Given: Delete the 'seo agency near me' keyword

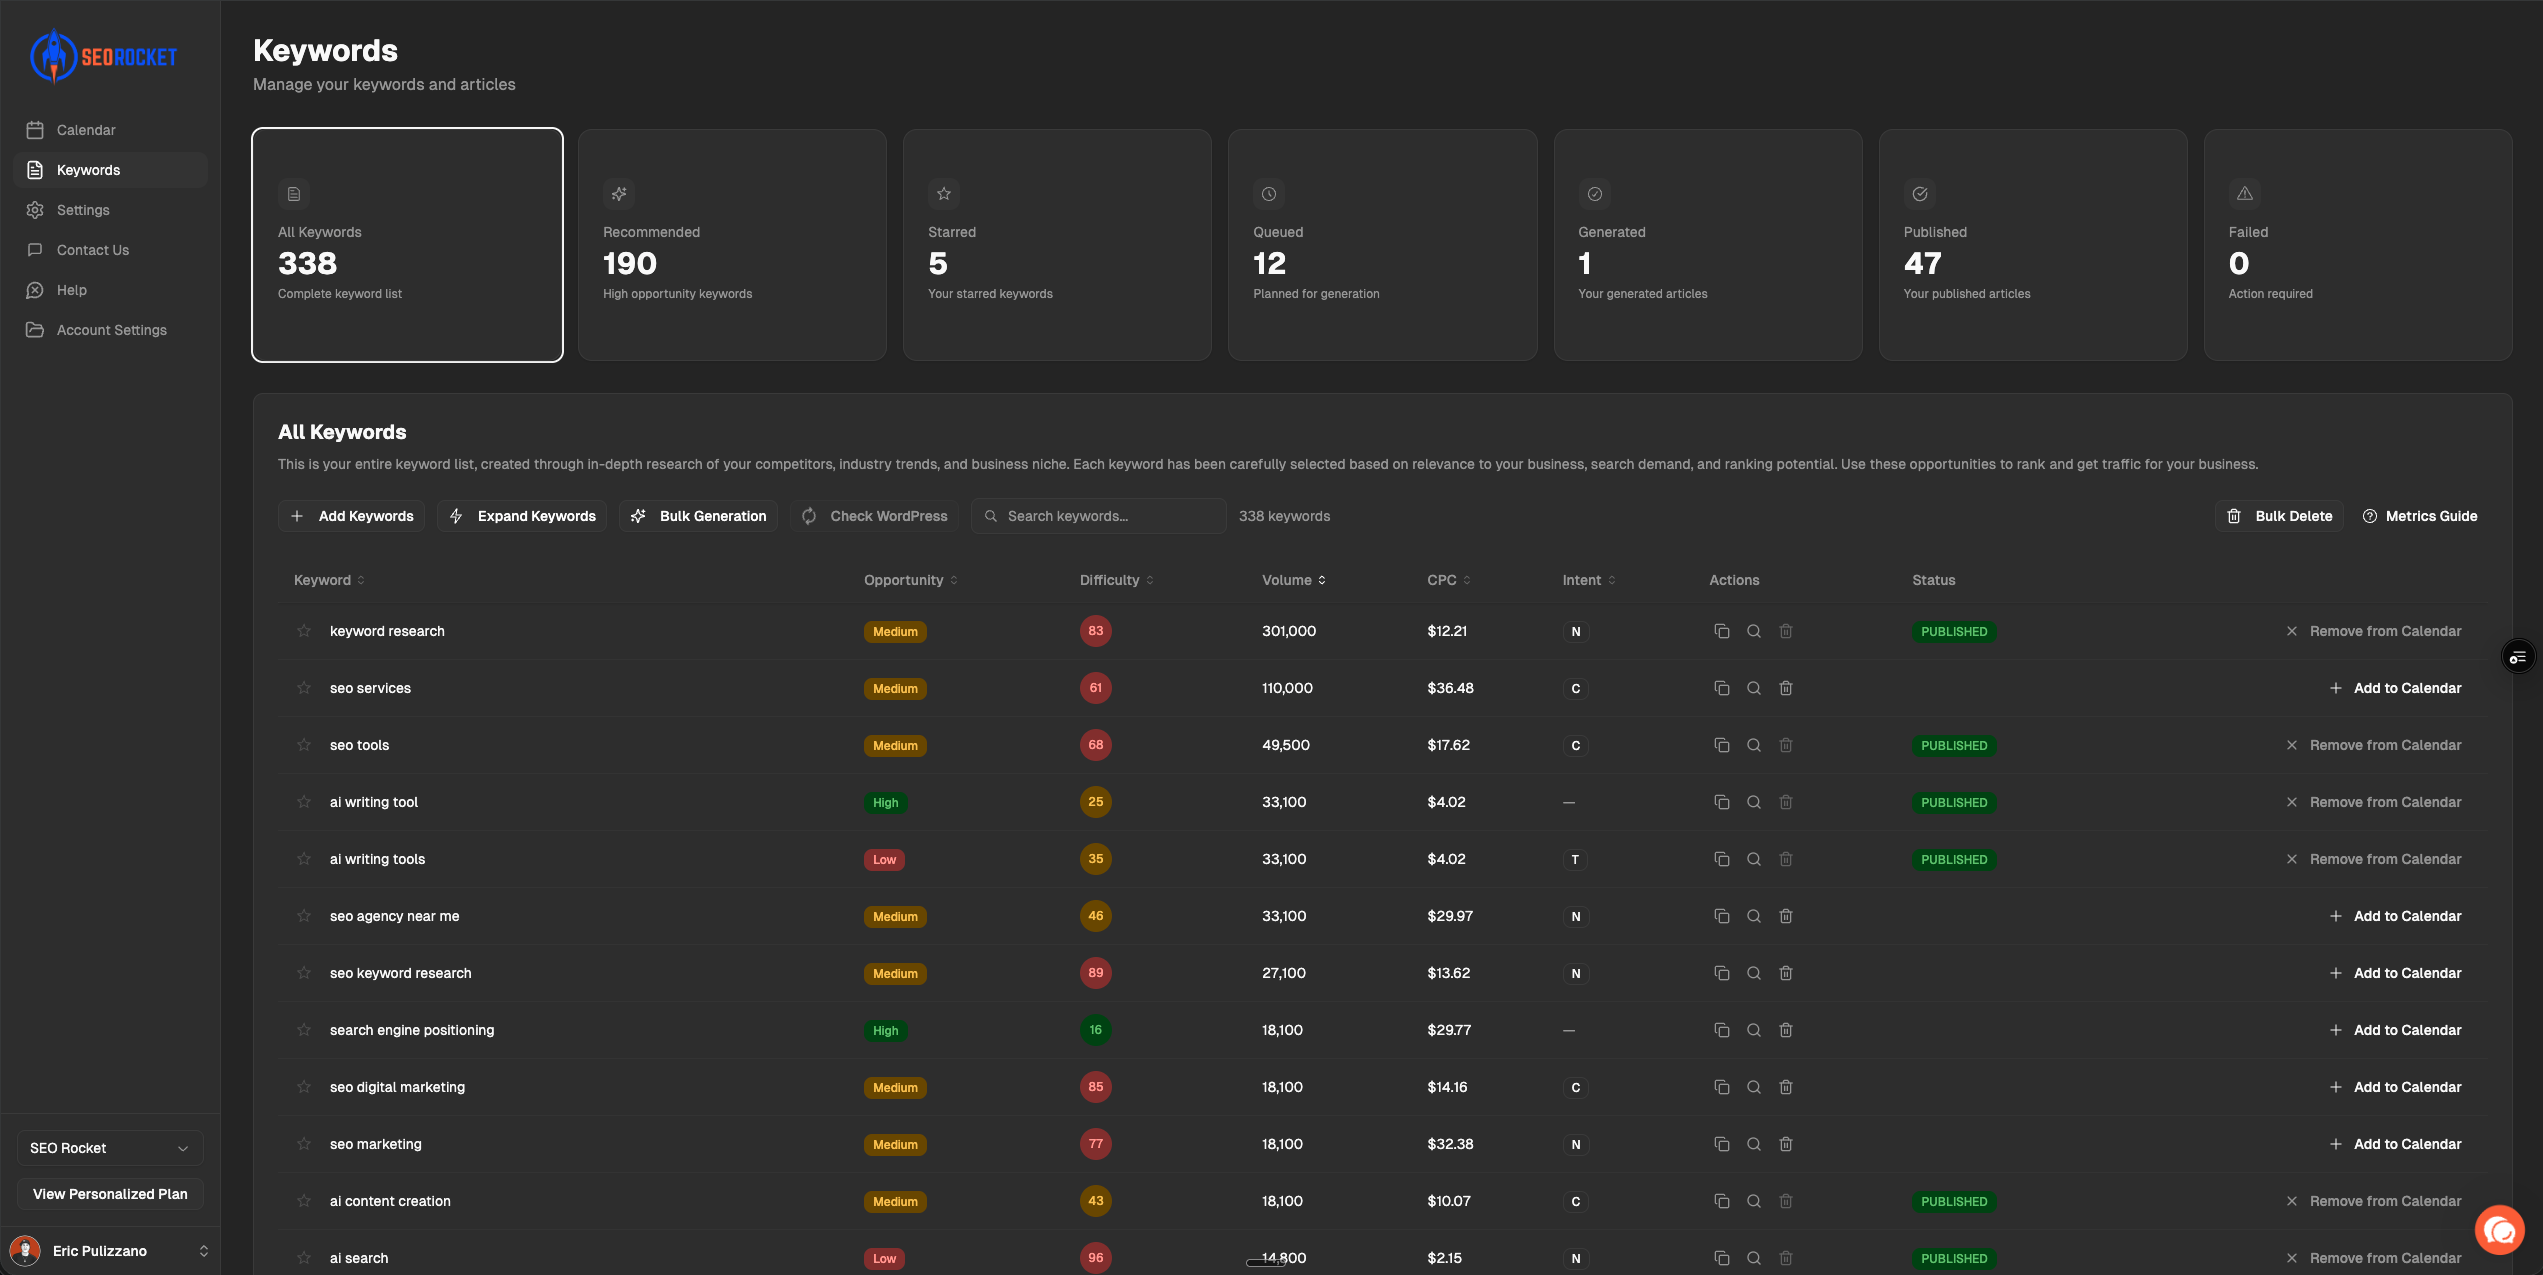Looking at the screenshot, I should [1785, 916].
